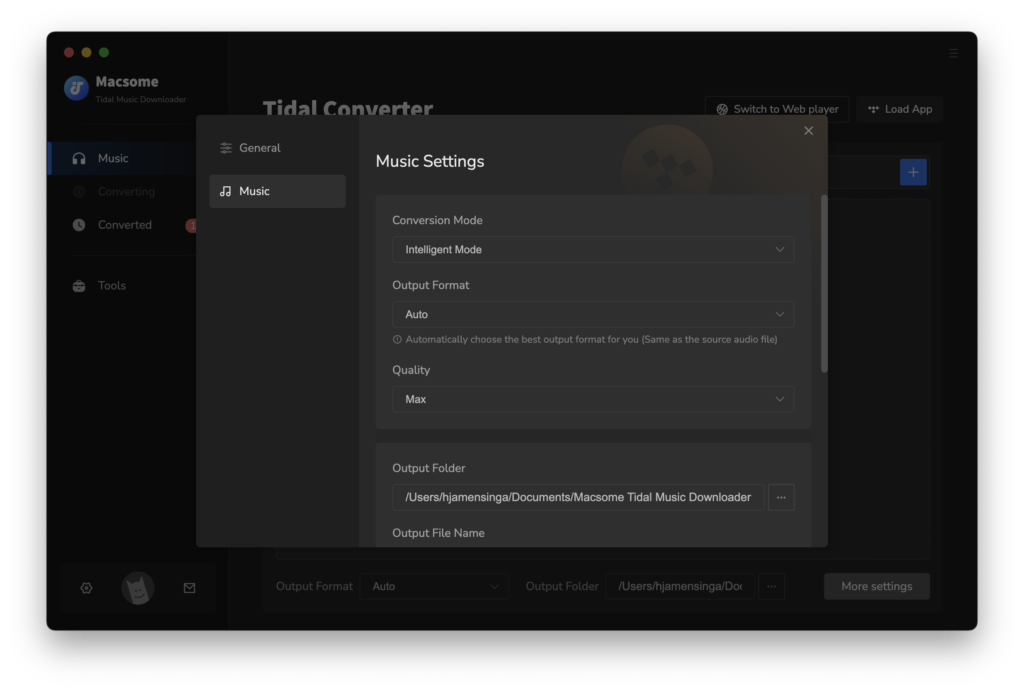This screenshot has width=1024, height=692.
Task: Browse for output folder in Music Settings
Action: 781,497
